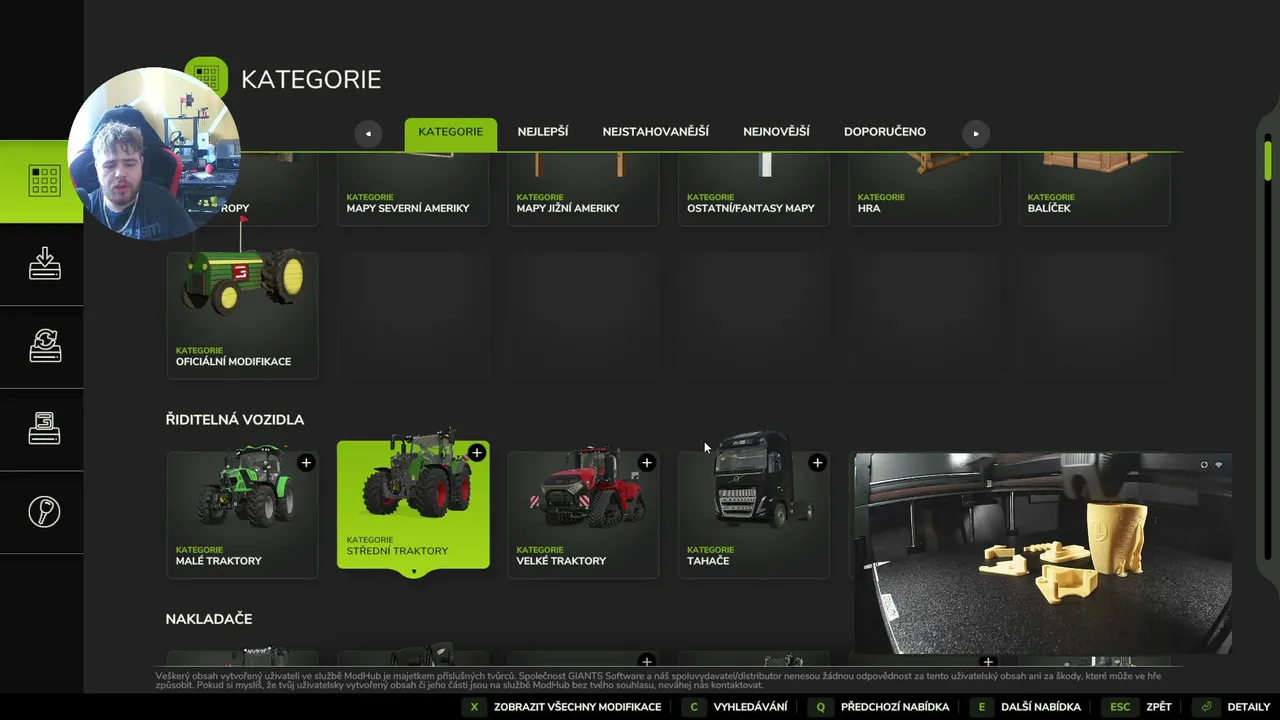Open the Ostatní/Fantasy Mapy category
The width and height of the screenshot is (1280, 720).
pos(753,190)
